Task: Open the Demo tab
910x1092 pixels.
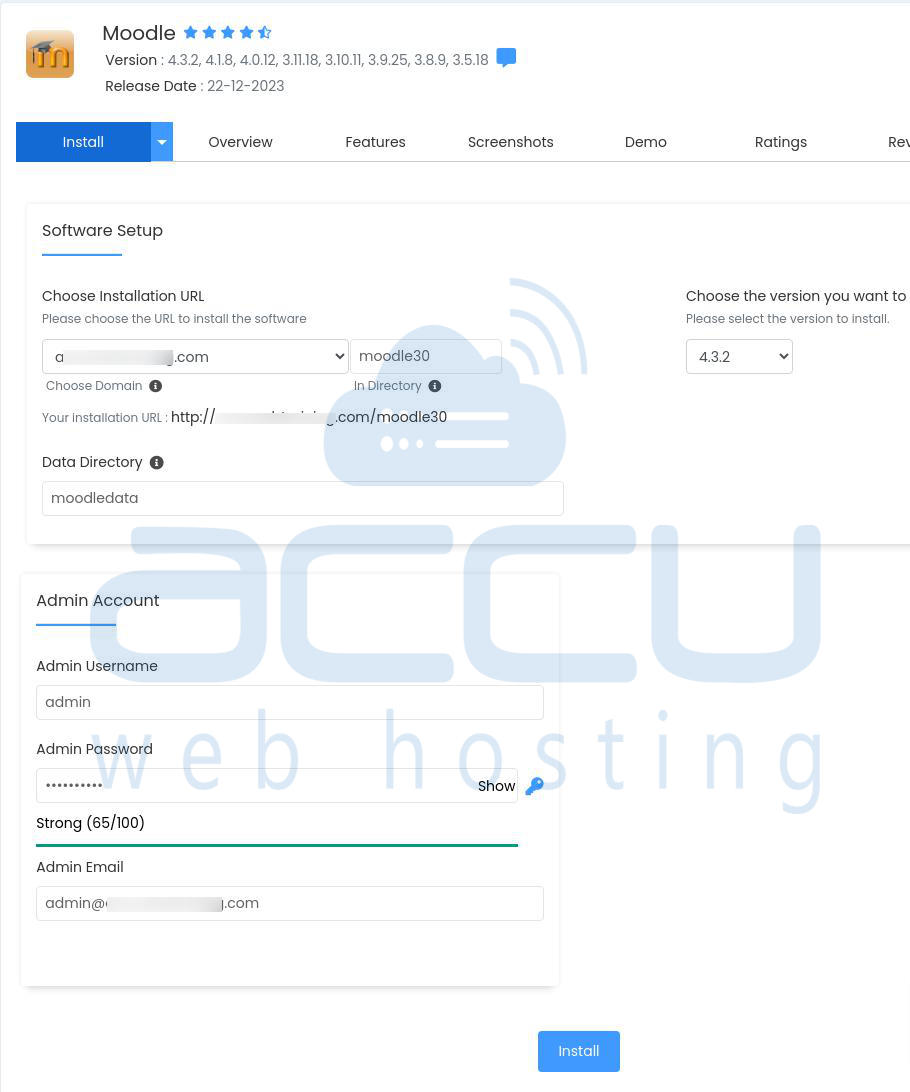Action: tap(645, 142)
